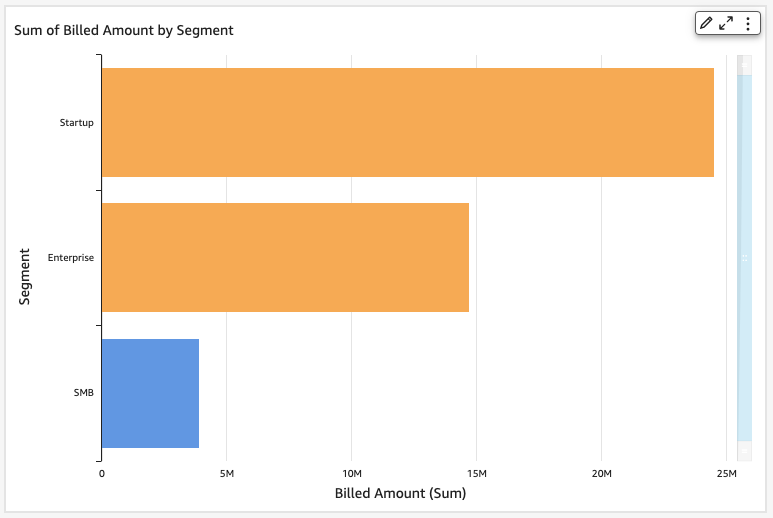This screenshot has width=773, height=518.
Task: Click the SMB axis label
Action: point(84,393)
